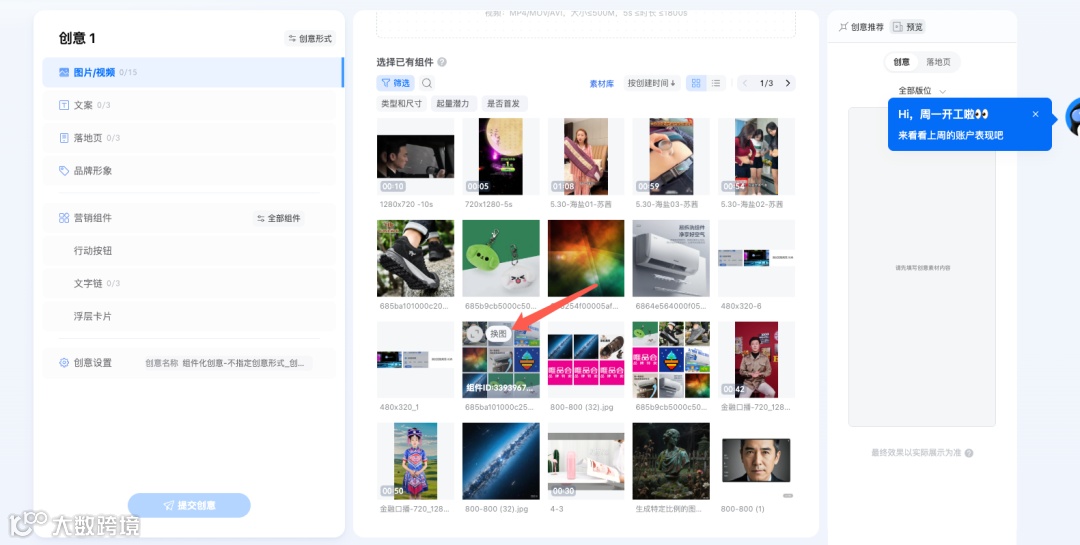This screenshot has height=545, width=1080.
Task: Open the 按创建时间 sort dropdown
Action: (652, 83)
